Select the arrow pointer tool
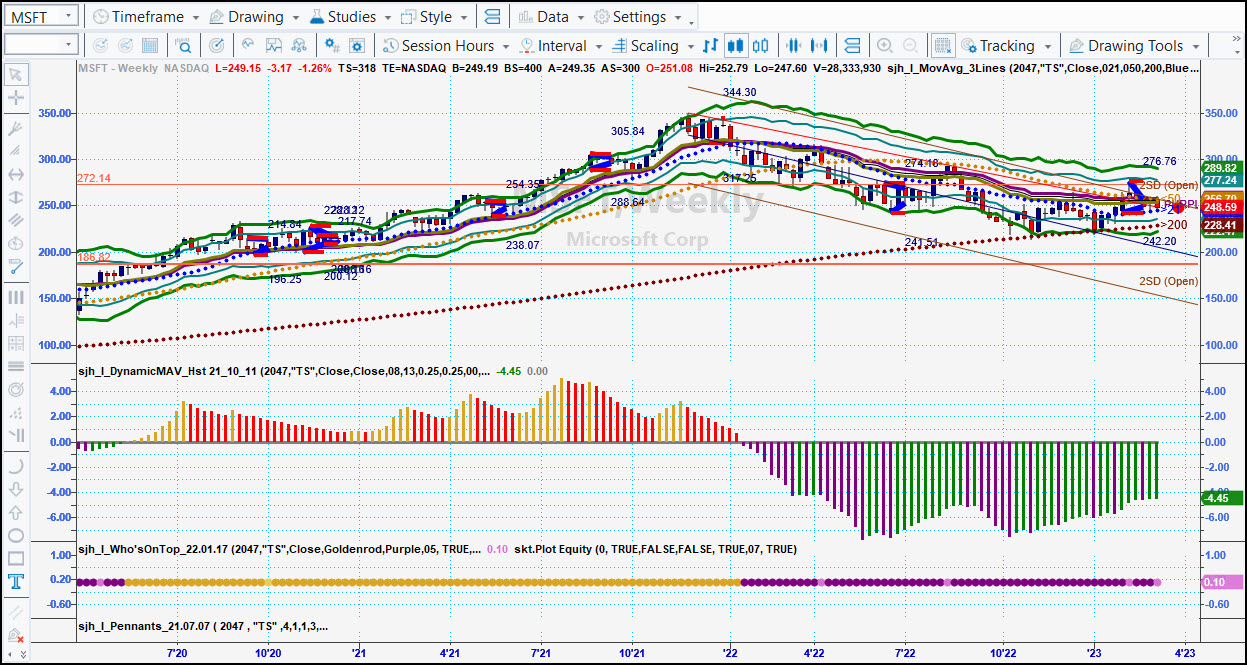The width and height of the screenshot is (1247, 665). 15,74
